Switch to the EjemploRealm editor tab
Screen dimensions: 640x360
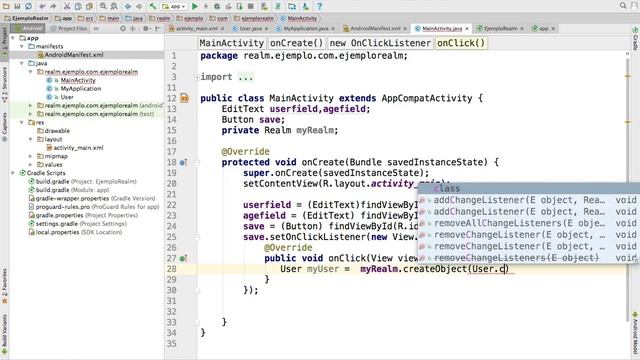[x=500, y=29]
